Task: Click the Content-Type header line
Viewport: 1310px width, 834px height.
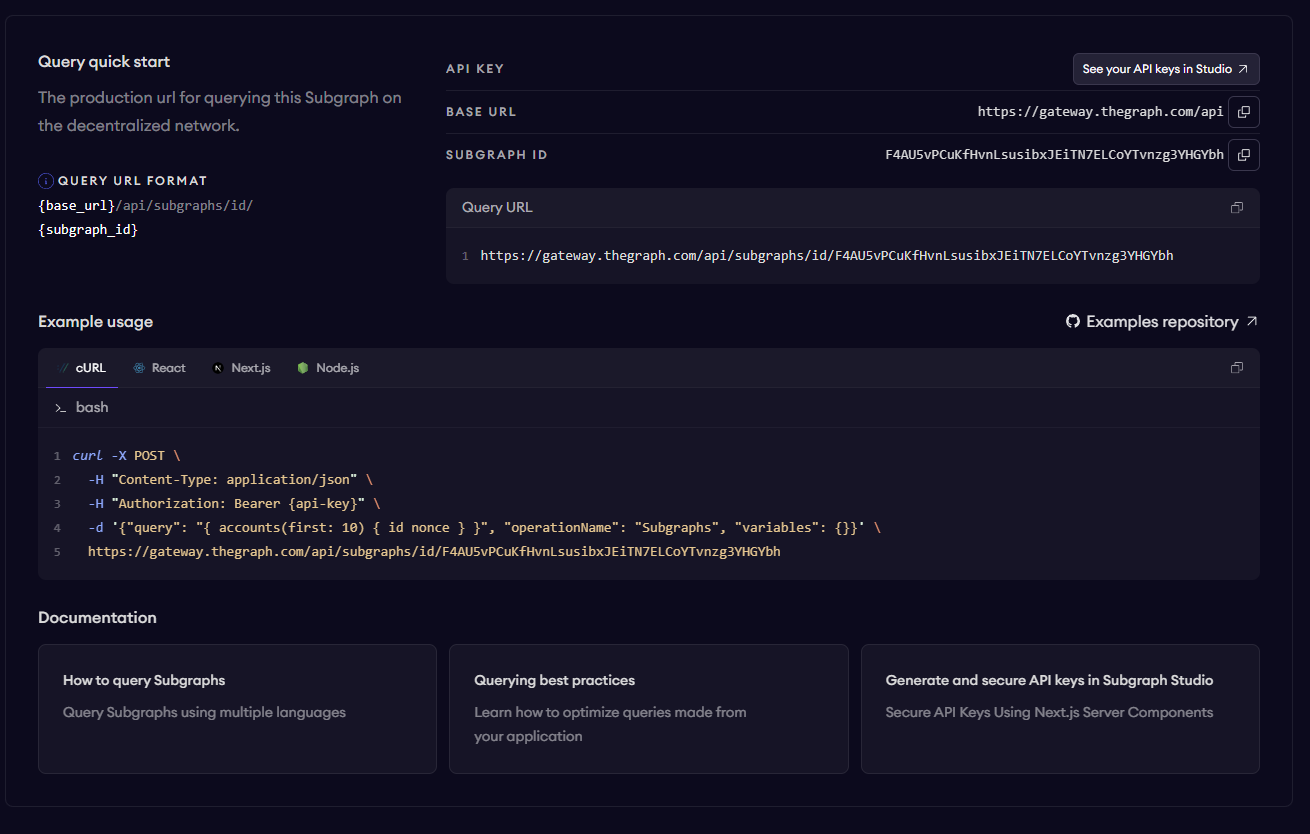Action: coord(230,480)
